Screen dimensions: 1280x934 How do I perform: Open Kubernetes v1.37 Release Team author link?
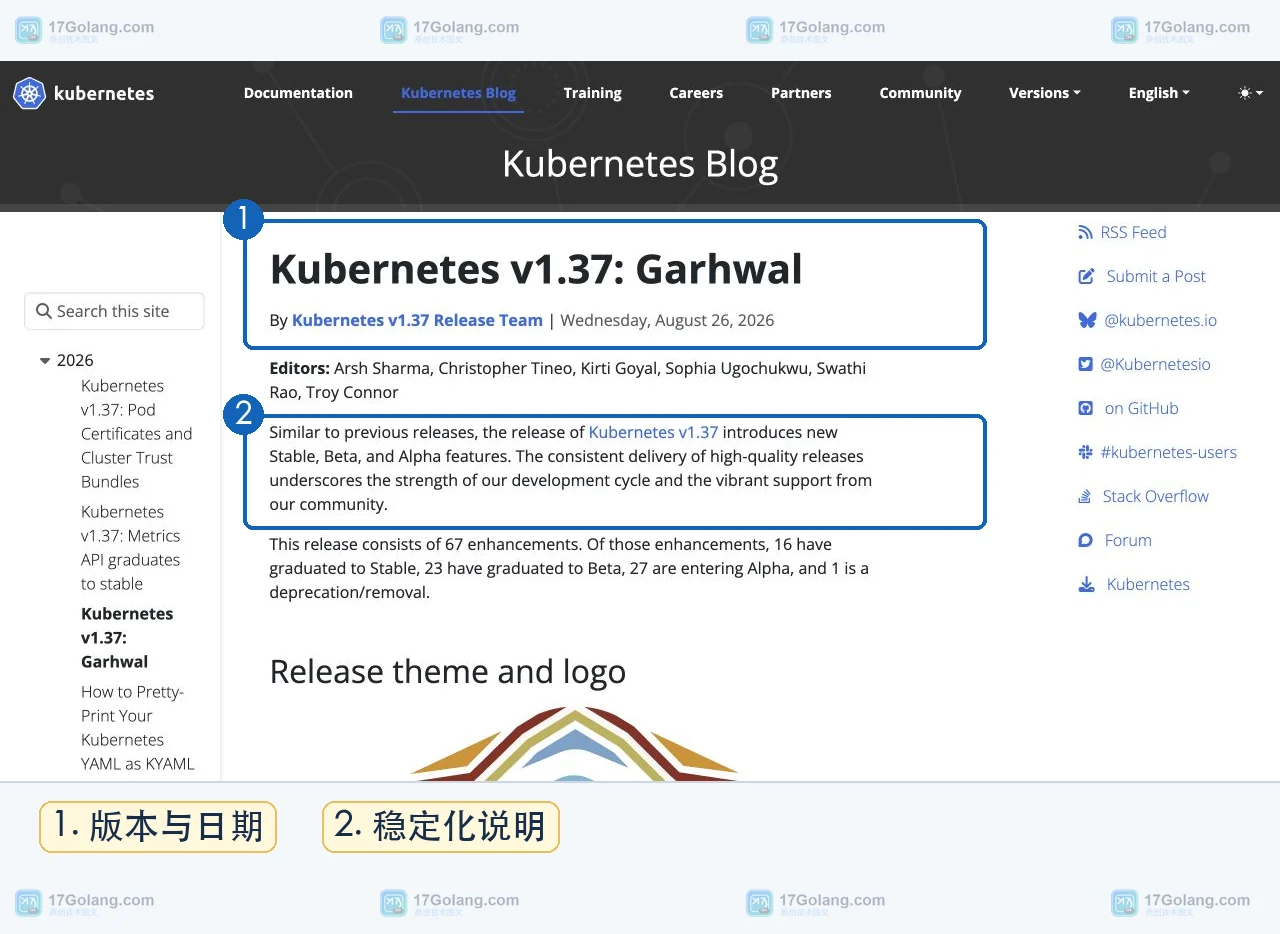[x=417, y=320]
